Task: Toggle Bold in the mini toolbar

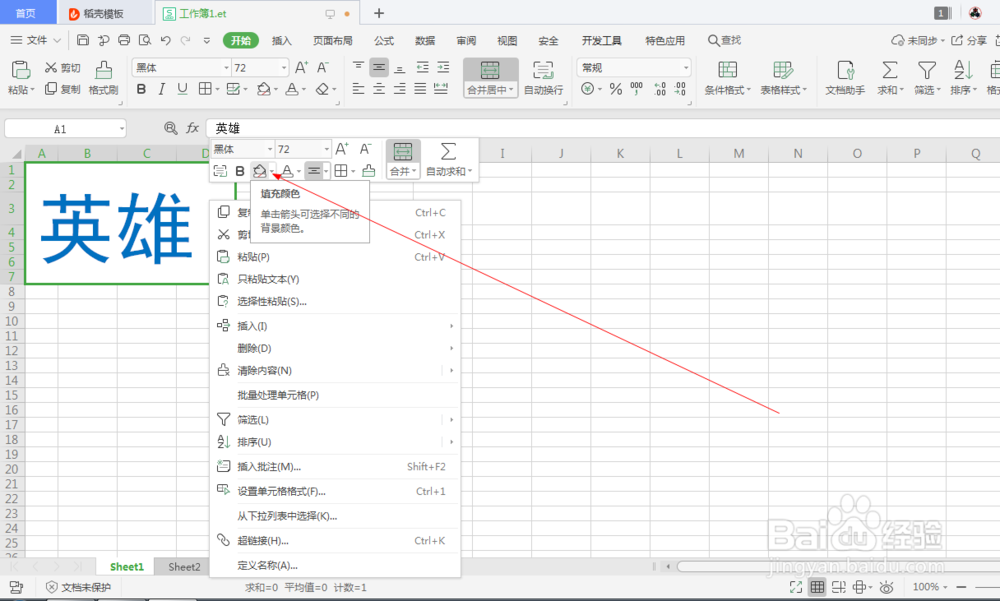Action: click(x=240, y=171)
